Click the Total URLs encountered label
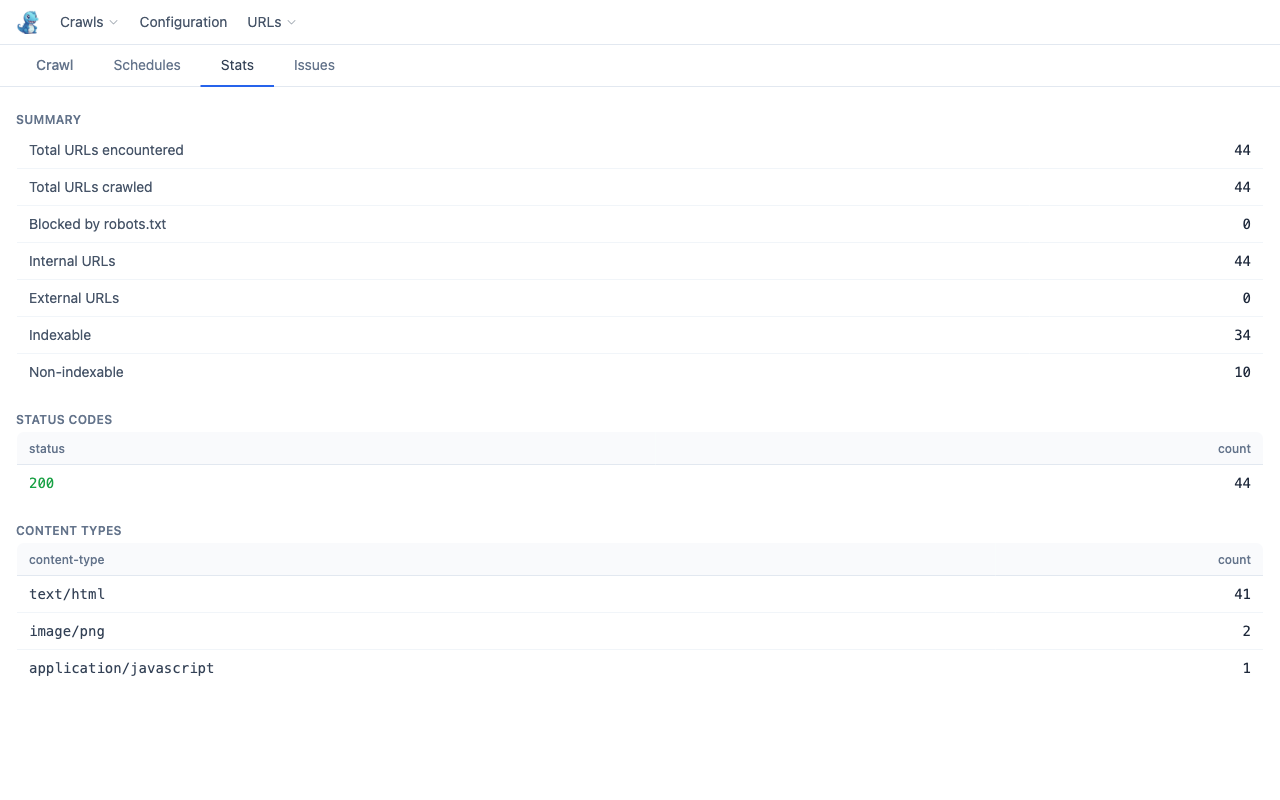The height and width of the screenshot is (800, 1280). [x=106, y=150]
